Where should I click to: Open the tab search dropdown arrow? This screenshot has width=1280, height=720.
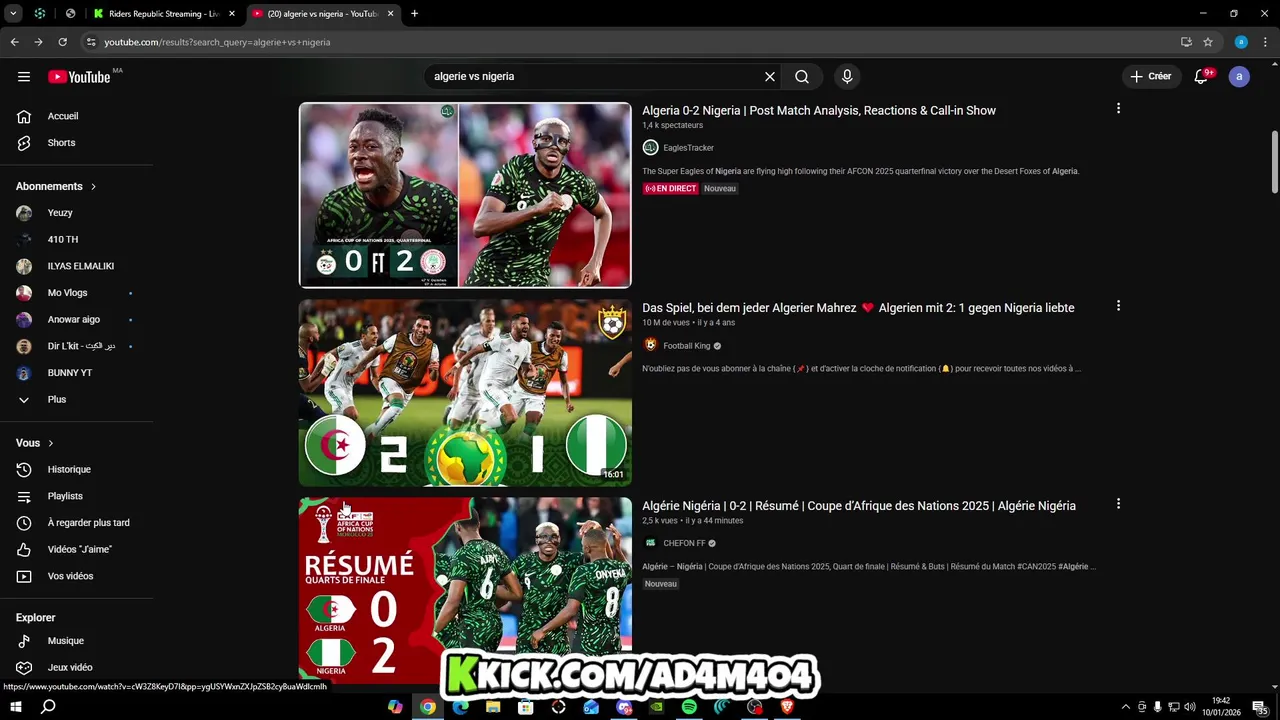point(13,14)
